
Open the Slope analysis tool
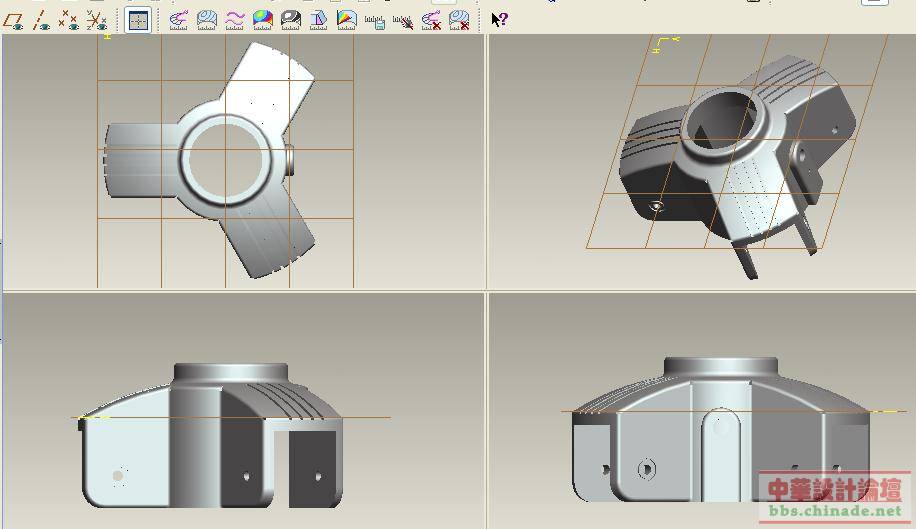[346, 19]
